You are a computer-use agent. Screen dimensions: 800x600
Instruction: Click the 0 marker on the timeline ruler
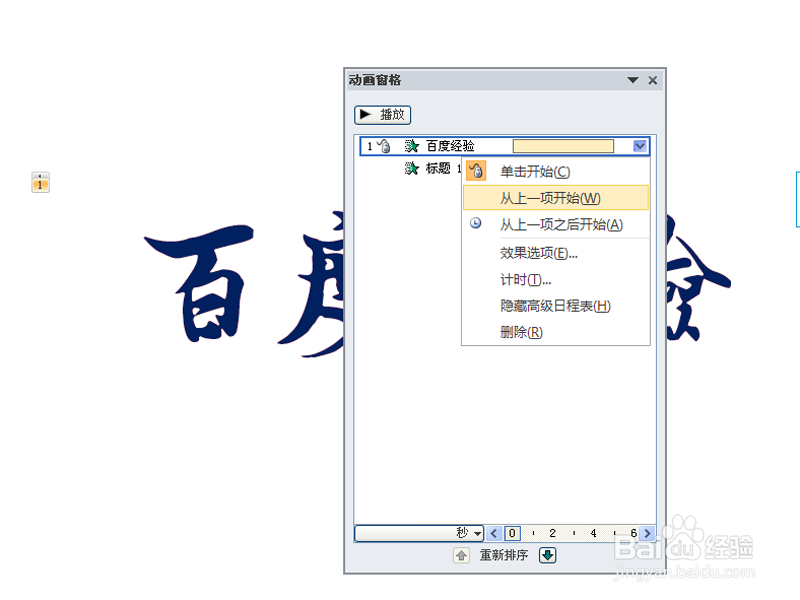[x=512, y=533]
